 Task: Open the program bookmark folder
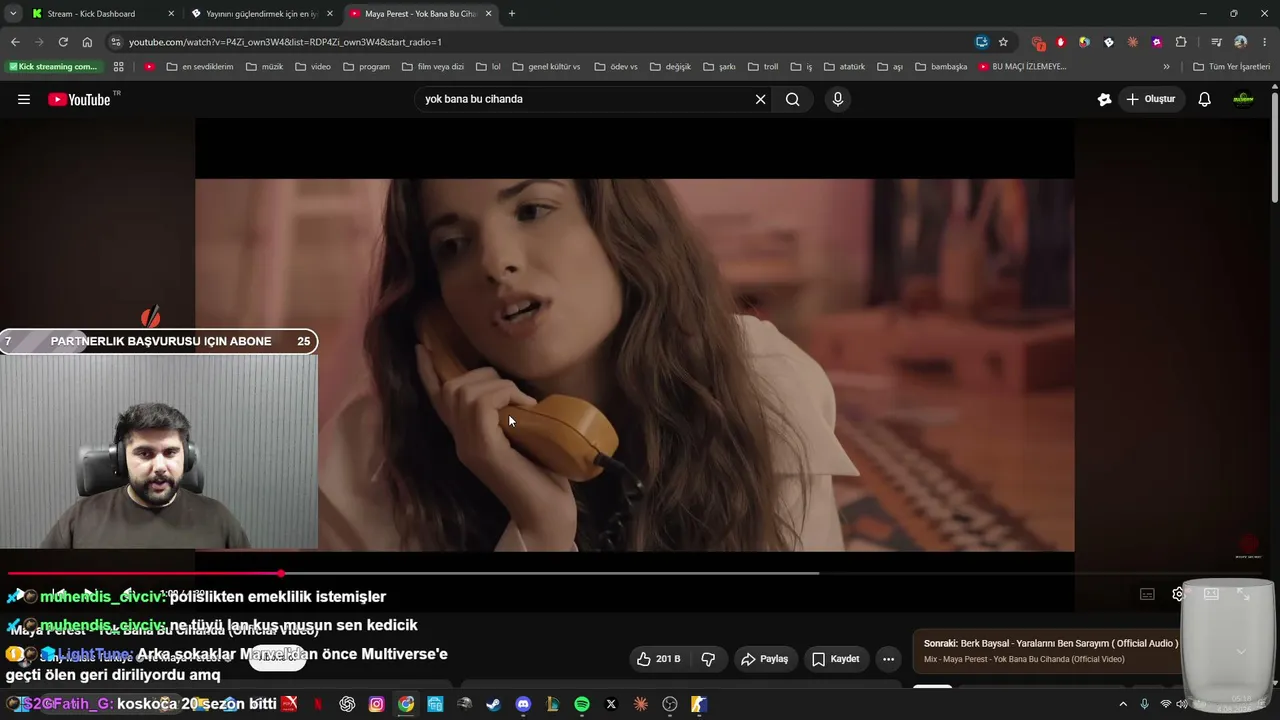[366, 67]
